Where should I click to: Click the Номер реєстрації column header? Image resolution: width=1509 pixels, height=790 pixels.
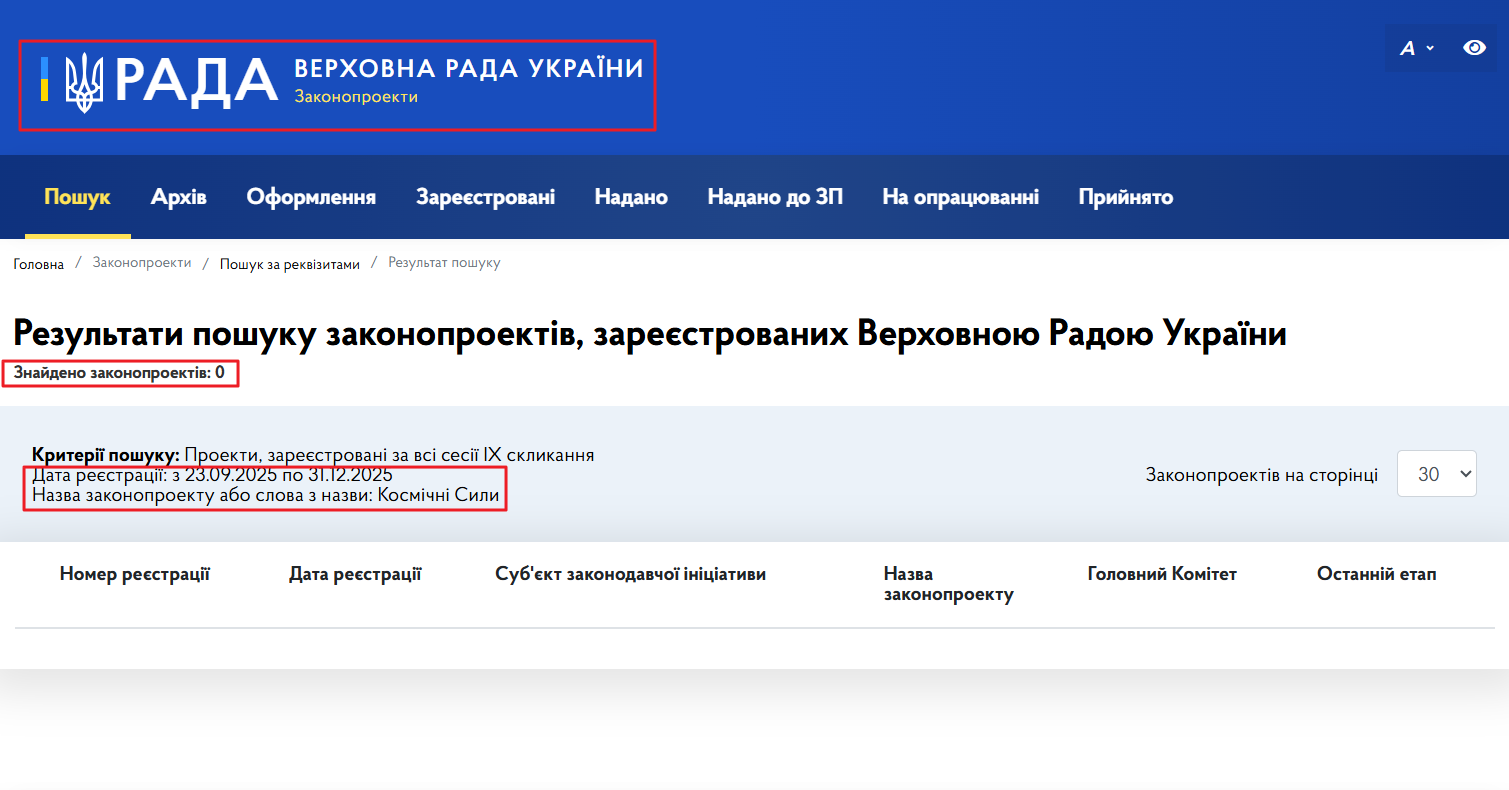point(135,574)
